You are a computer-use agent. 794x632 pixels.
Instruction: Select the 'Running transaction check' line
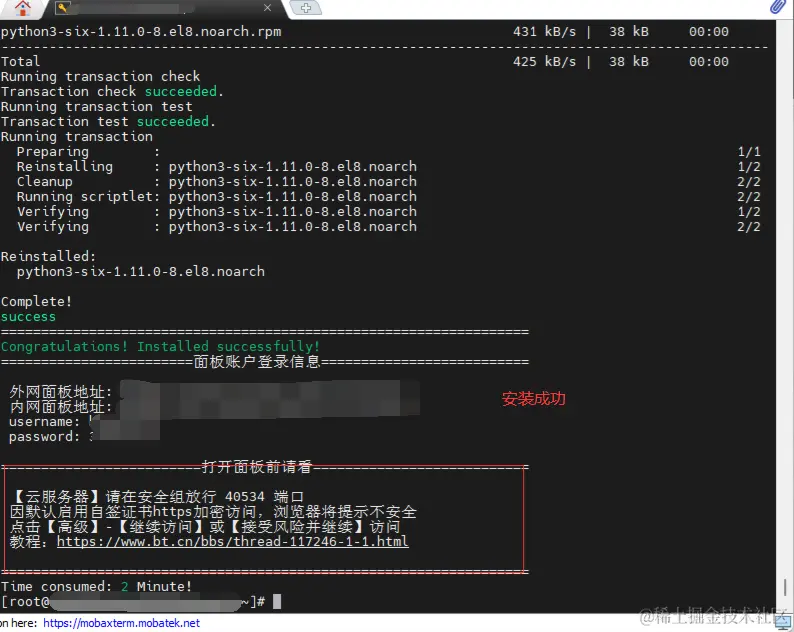point(100,76)
